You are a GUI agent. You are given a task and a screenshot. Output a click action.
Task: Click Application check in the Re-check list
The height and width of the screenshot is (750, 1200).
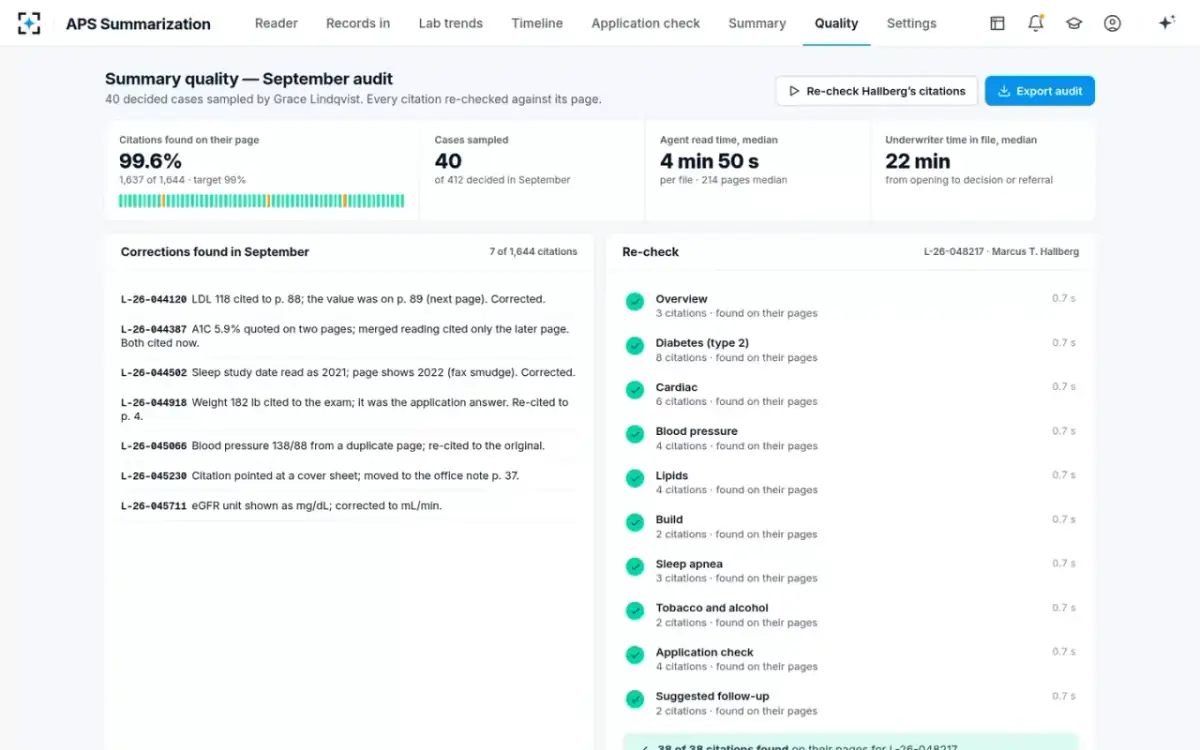704,652
